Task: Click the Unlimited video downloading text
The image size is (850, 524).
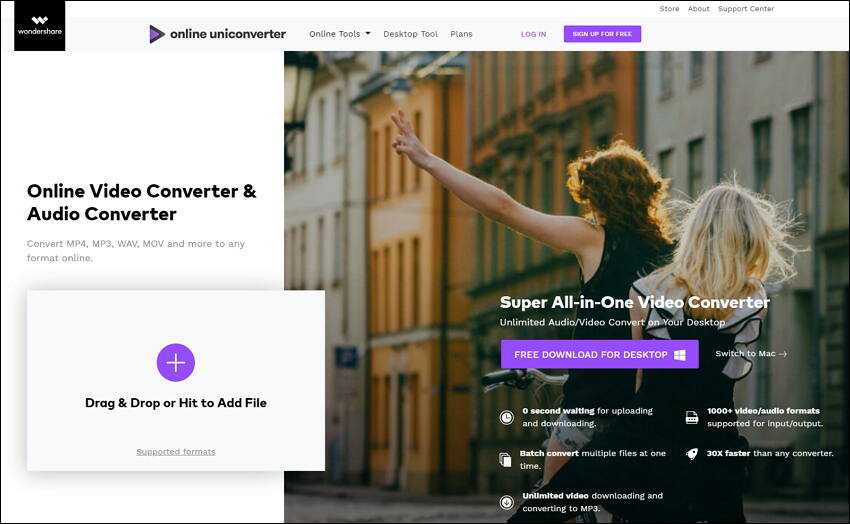Action: pos(592,502)
